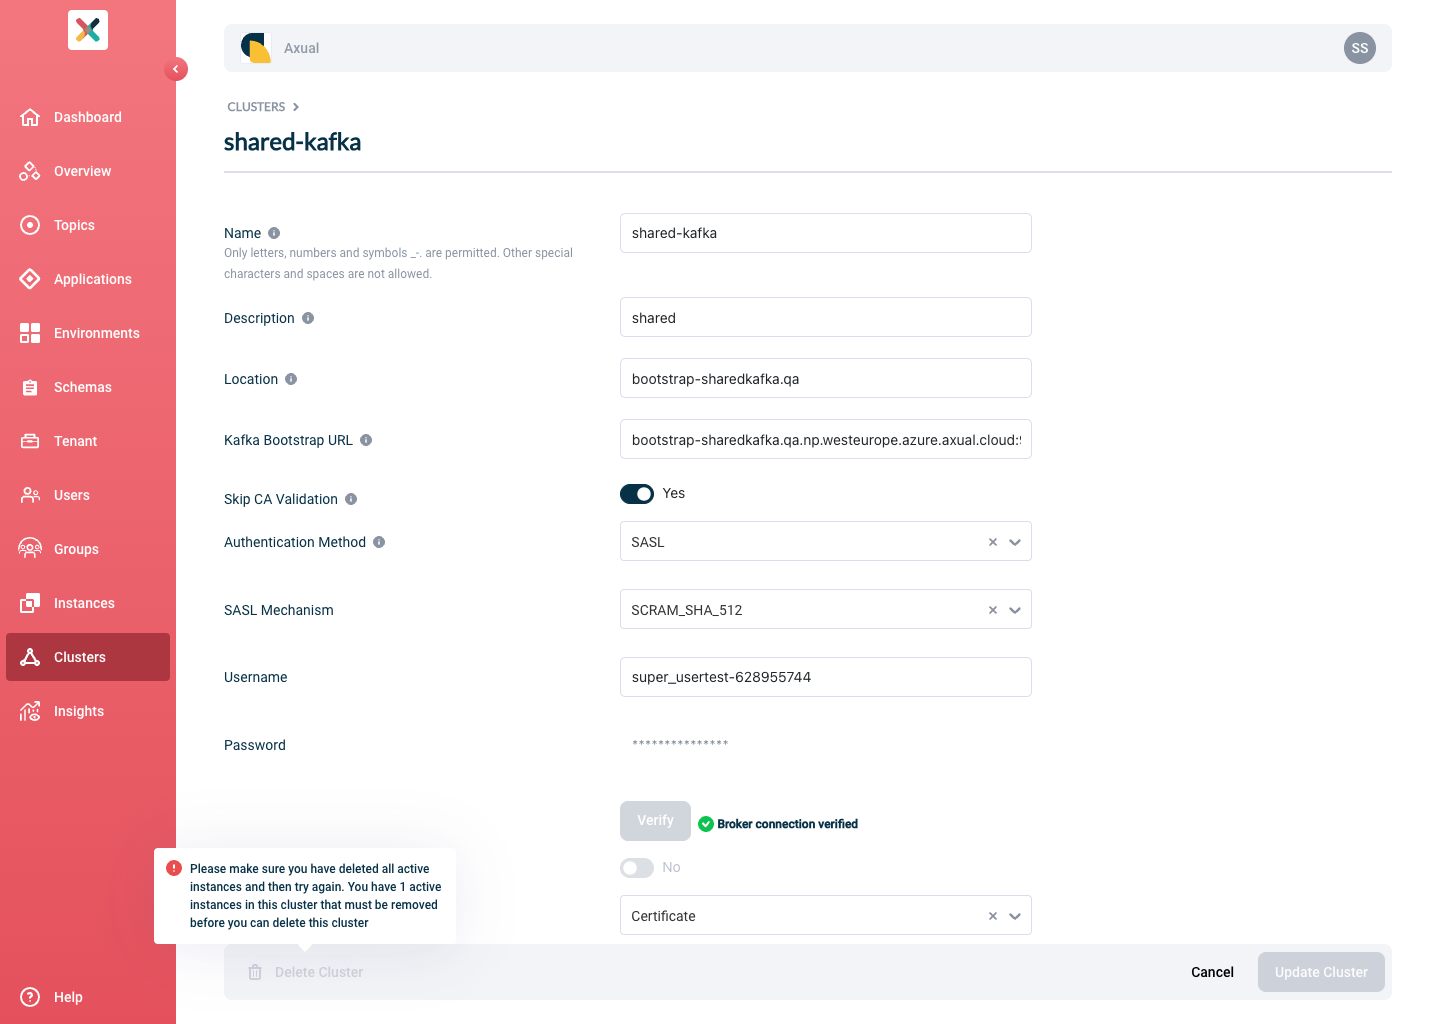Screen dimensions: 1440x1024
Task: Click the Users people icon
Action: pos(30,495)
